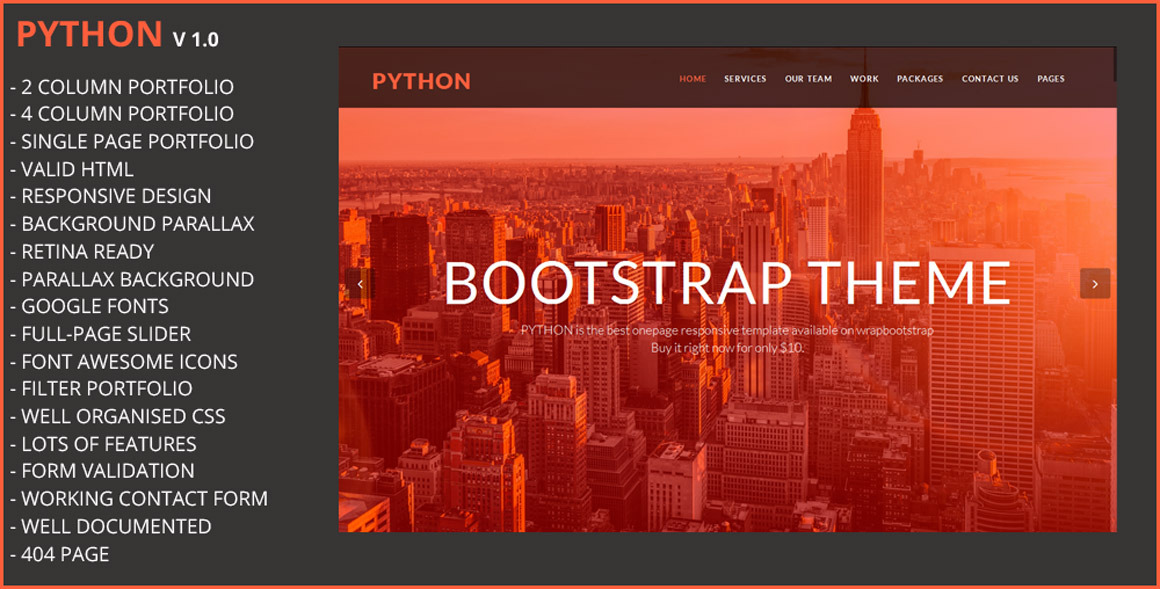
Task: Go to the CONTACT US section
Action: pyautogui.click(x=990, y=78)
